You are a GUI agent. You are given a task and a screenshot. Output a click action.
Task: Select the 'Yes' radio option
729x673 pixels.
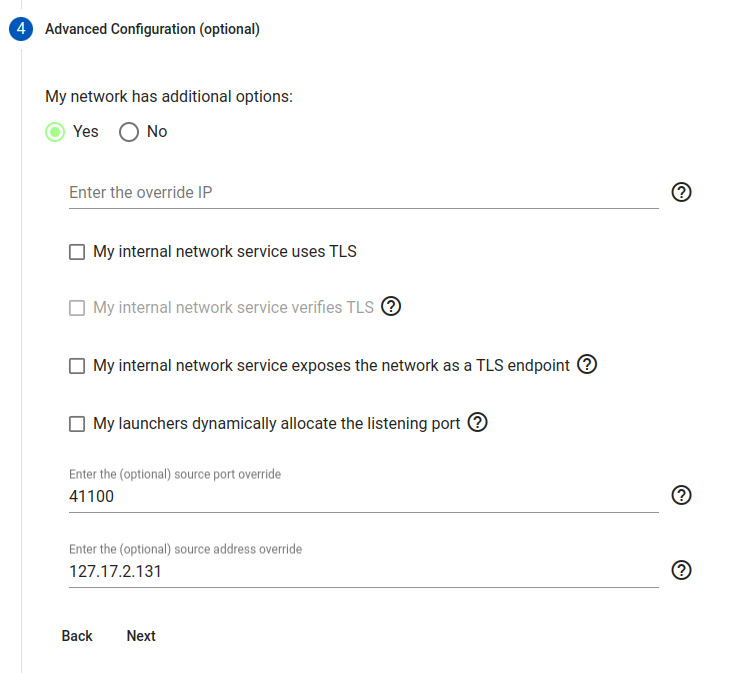(57, 132)
